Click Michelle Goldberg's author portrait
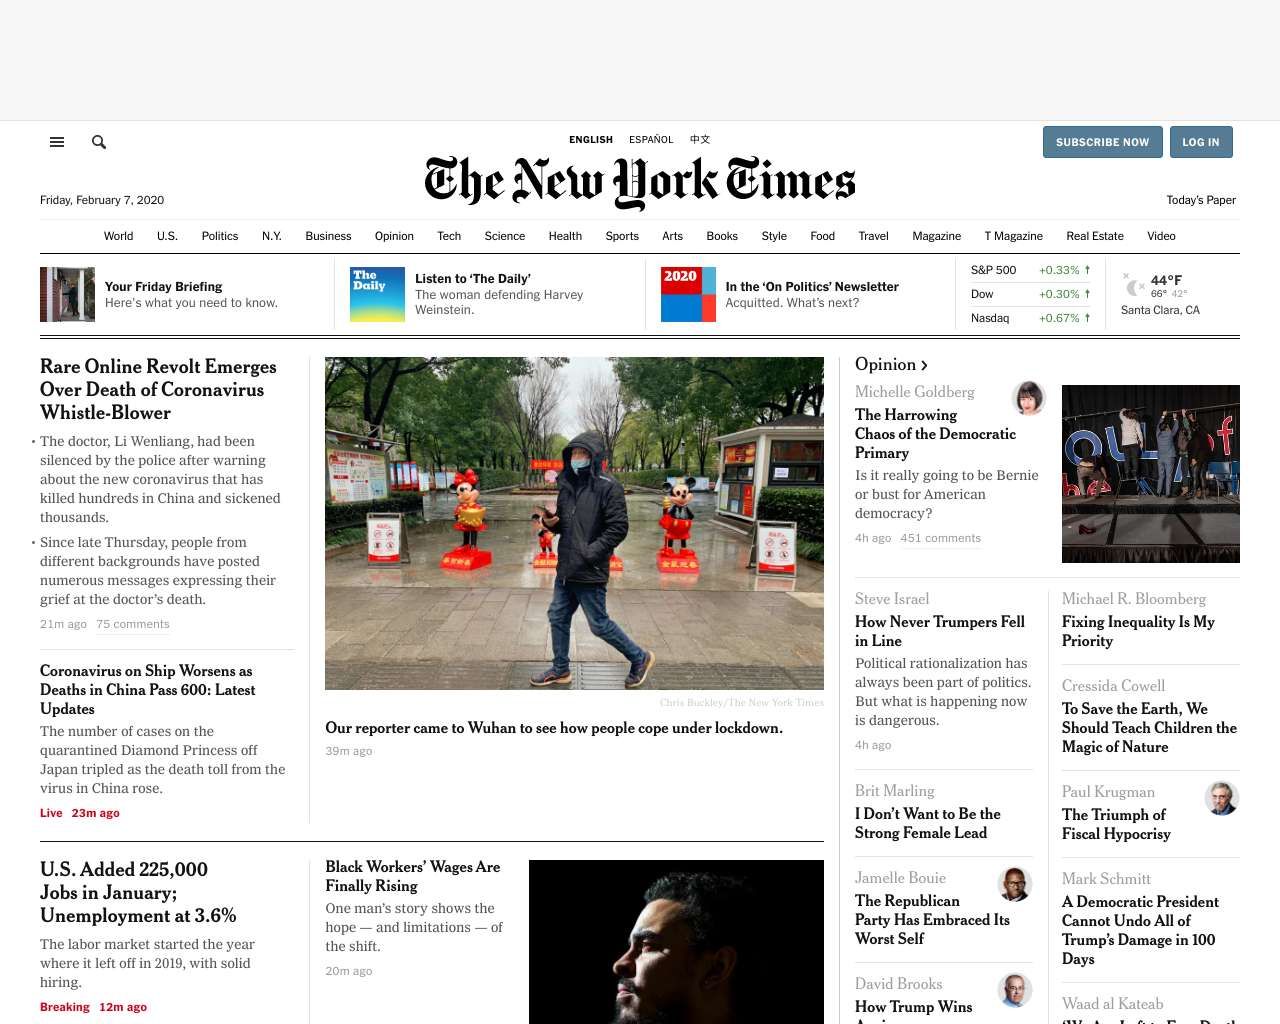 (1029, 398)
